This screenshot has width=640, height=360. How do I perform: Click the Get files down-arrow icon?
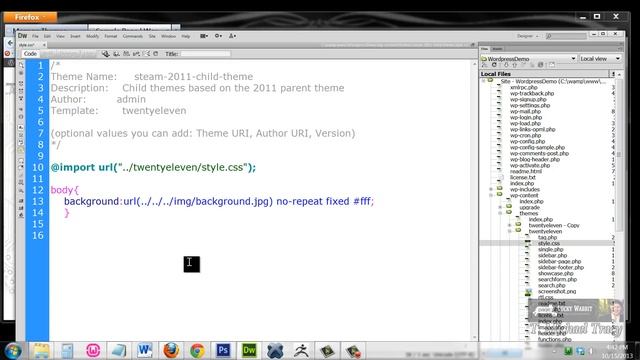[506, 65]
